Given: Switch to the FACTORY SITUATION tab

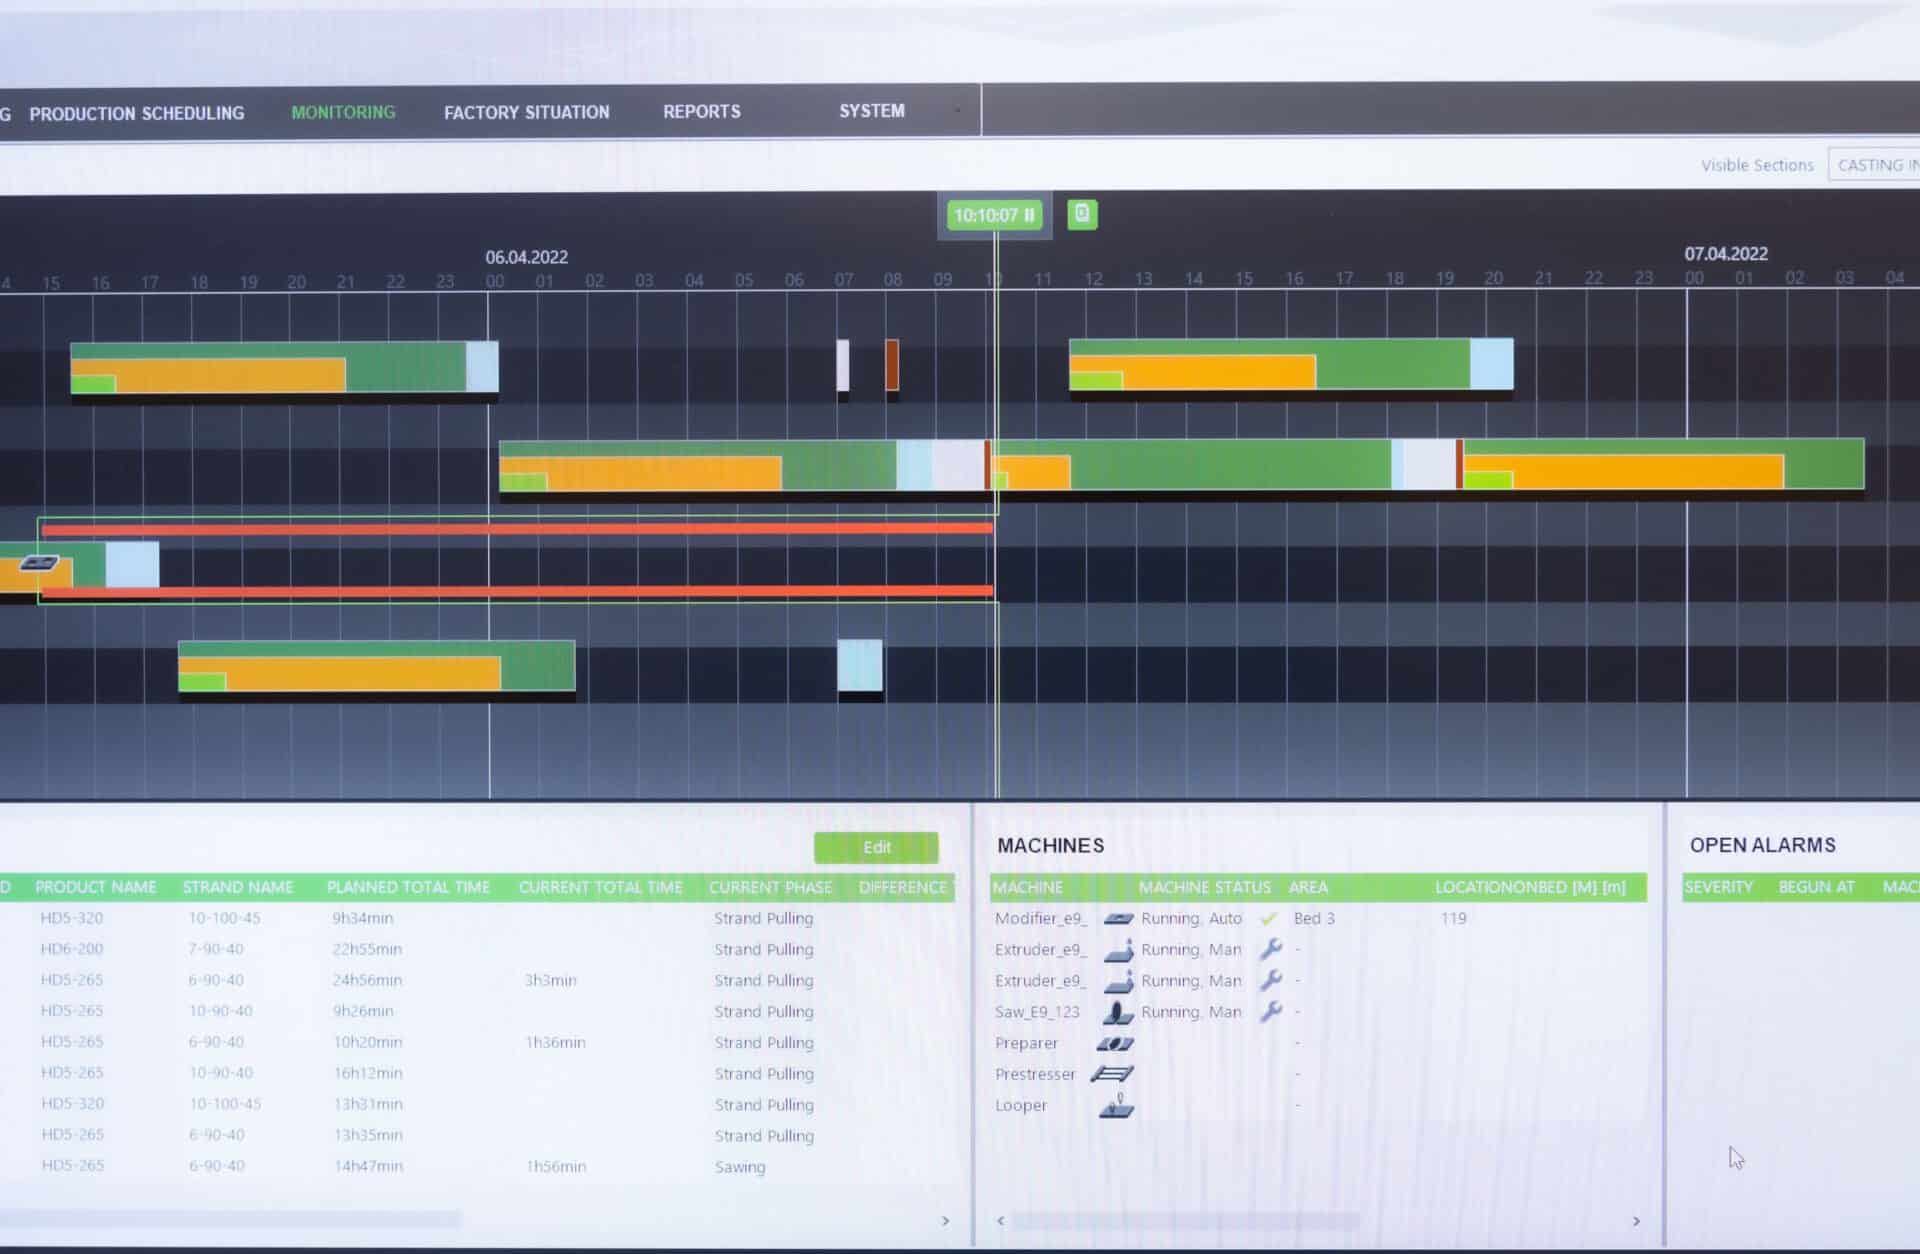Looking at the screenshot, I should tap(526, 112).
